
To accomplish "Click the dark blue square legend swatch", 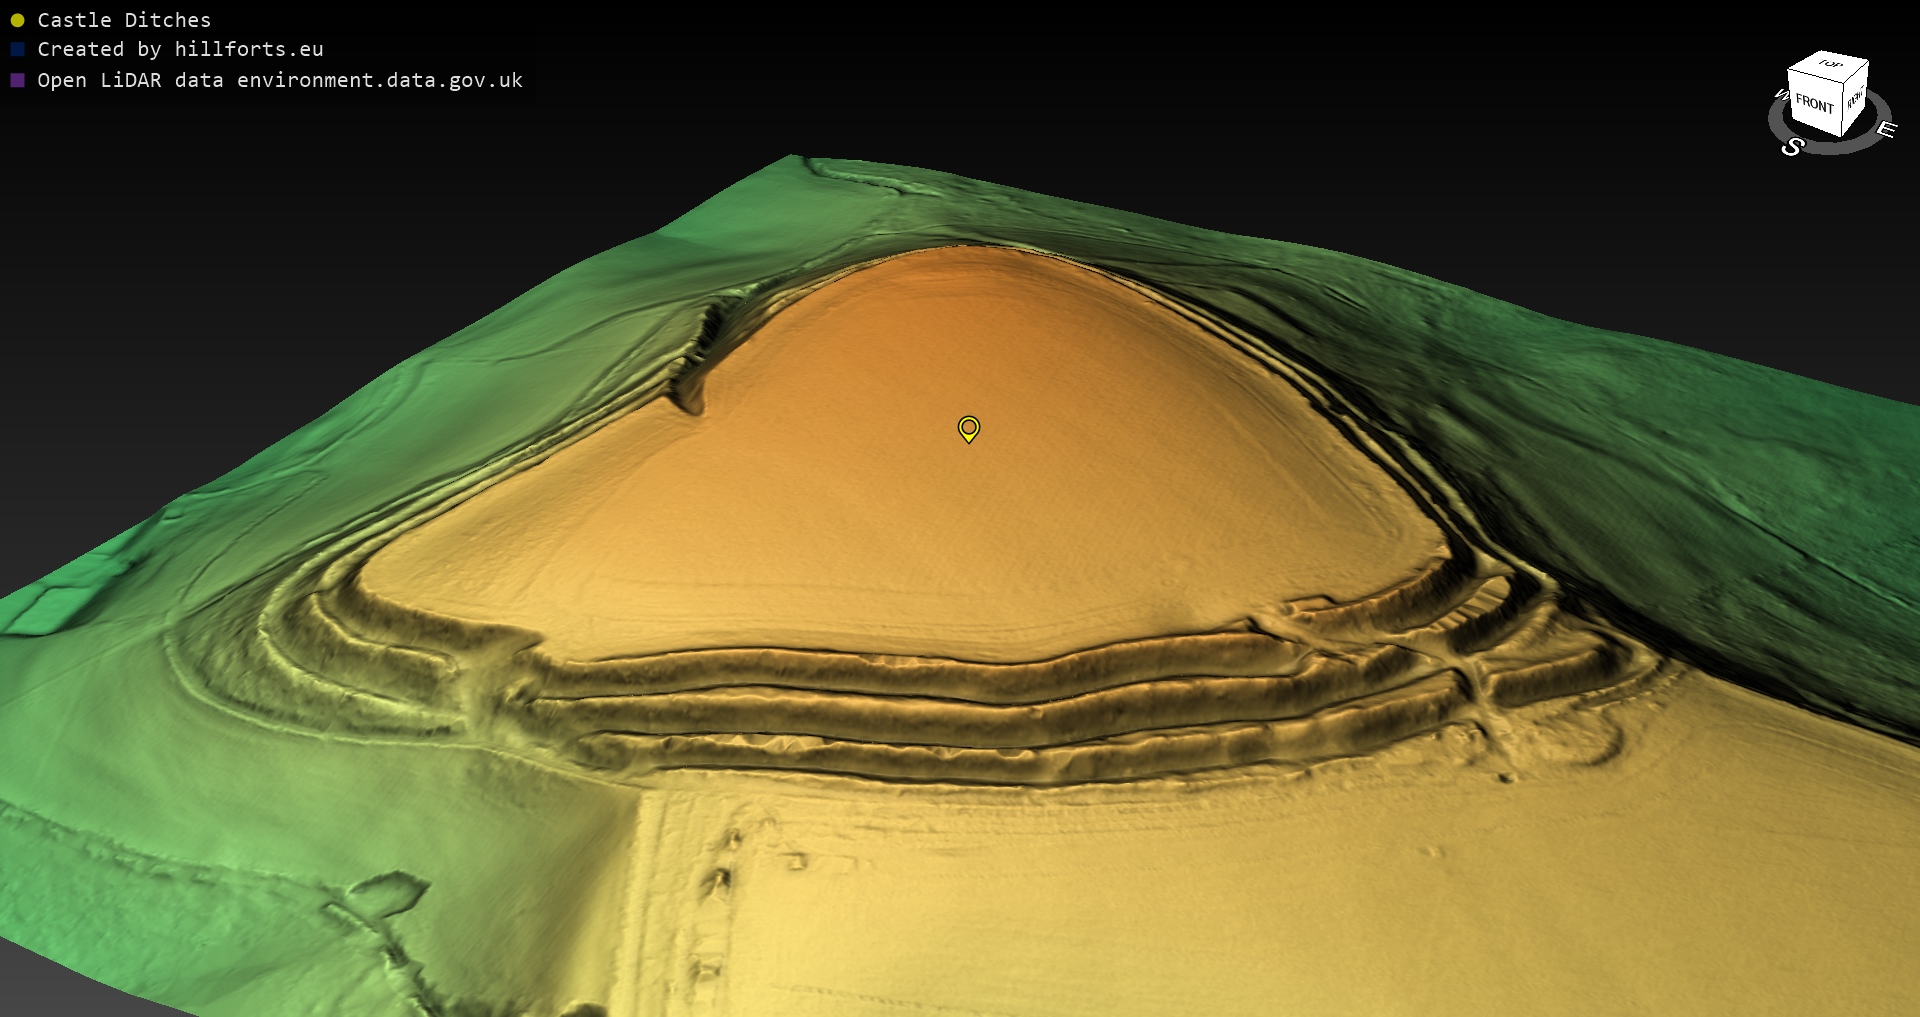I will 17,49.
